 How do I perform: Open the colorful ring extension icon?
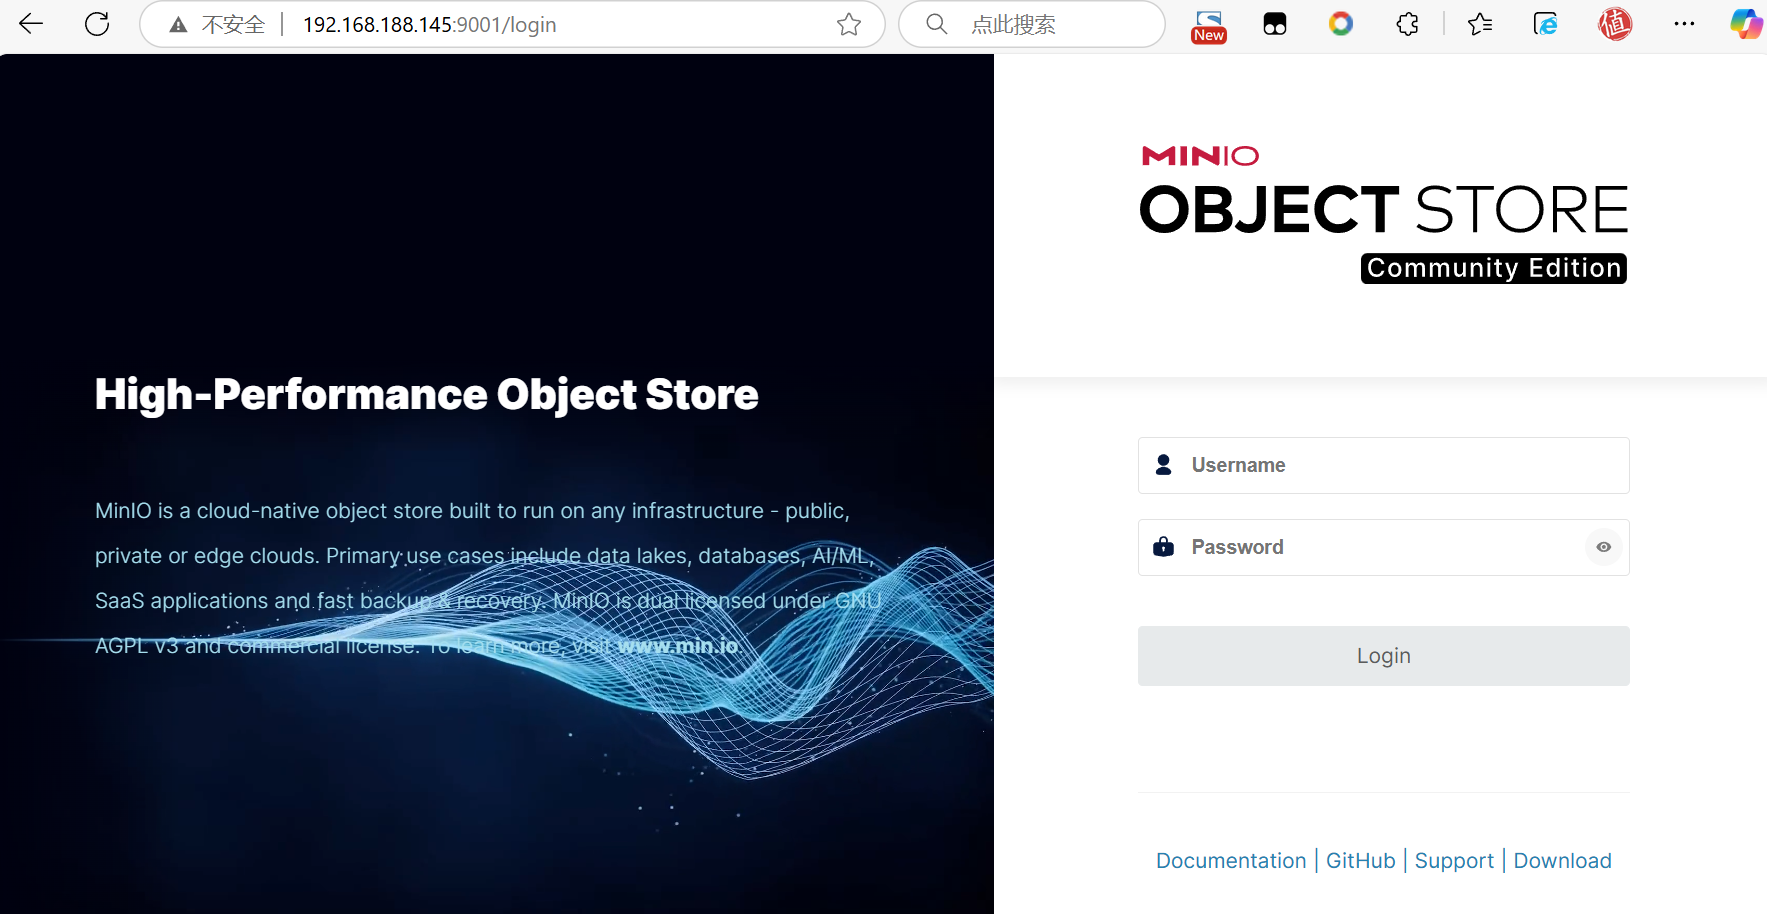(1341, 24)
